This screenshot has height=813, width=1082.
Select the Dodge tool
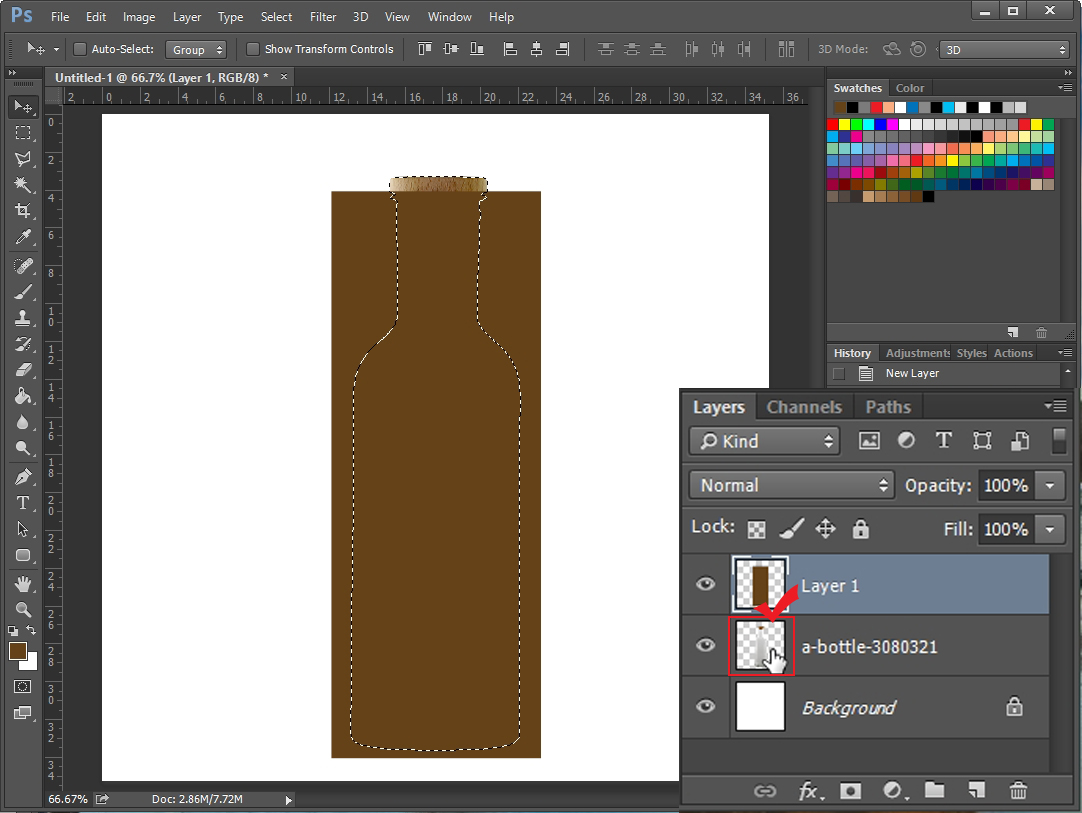click(23, 449)
